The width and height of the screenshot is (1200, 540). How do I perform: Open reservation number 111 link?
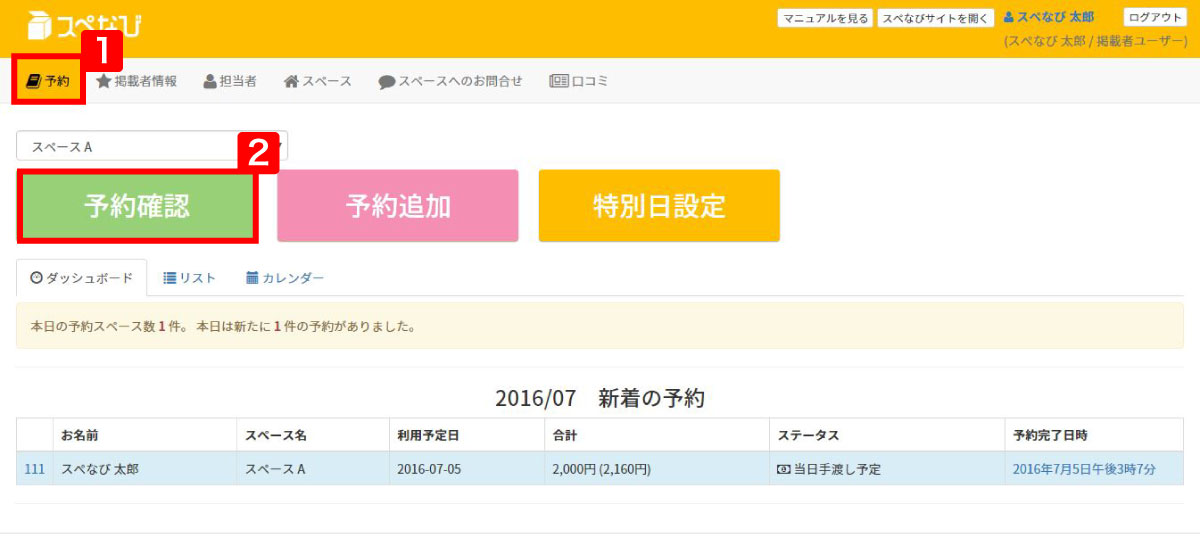[x=34, y=468]
